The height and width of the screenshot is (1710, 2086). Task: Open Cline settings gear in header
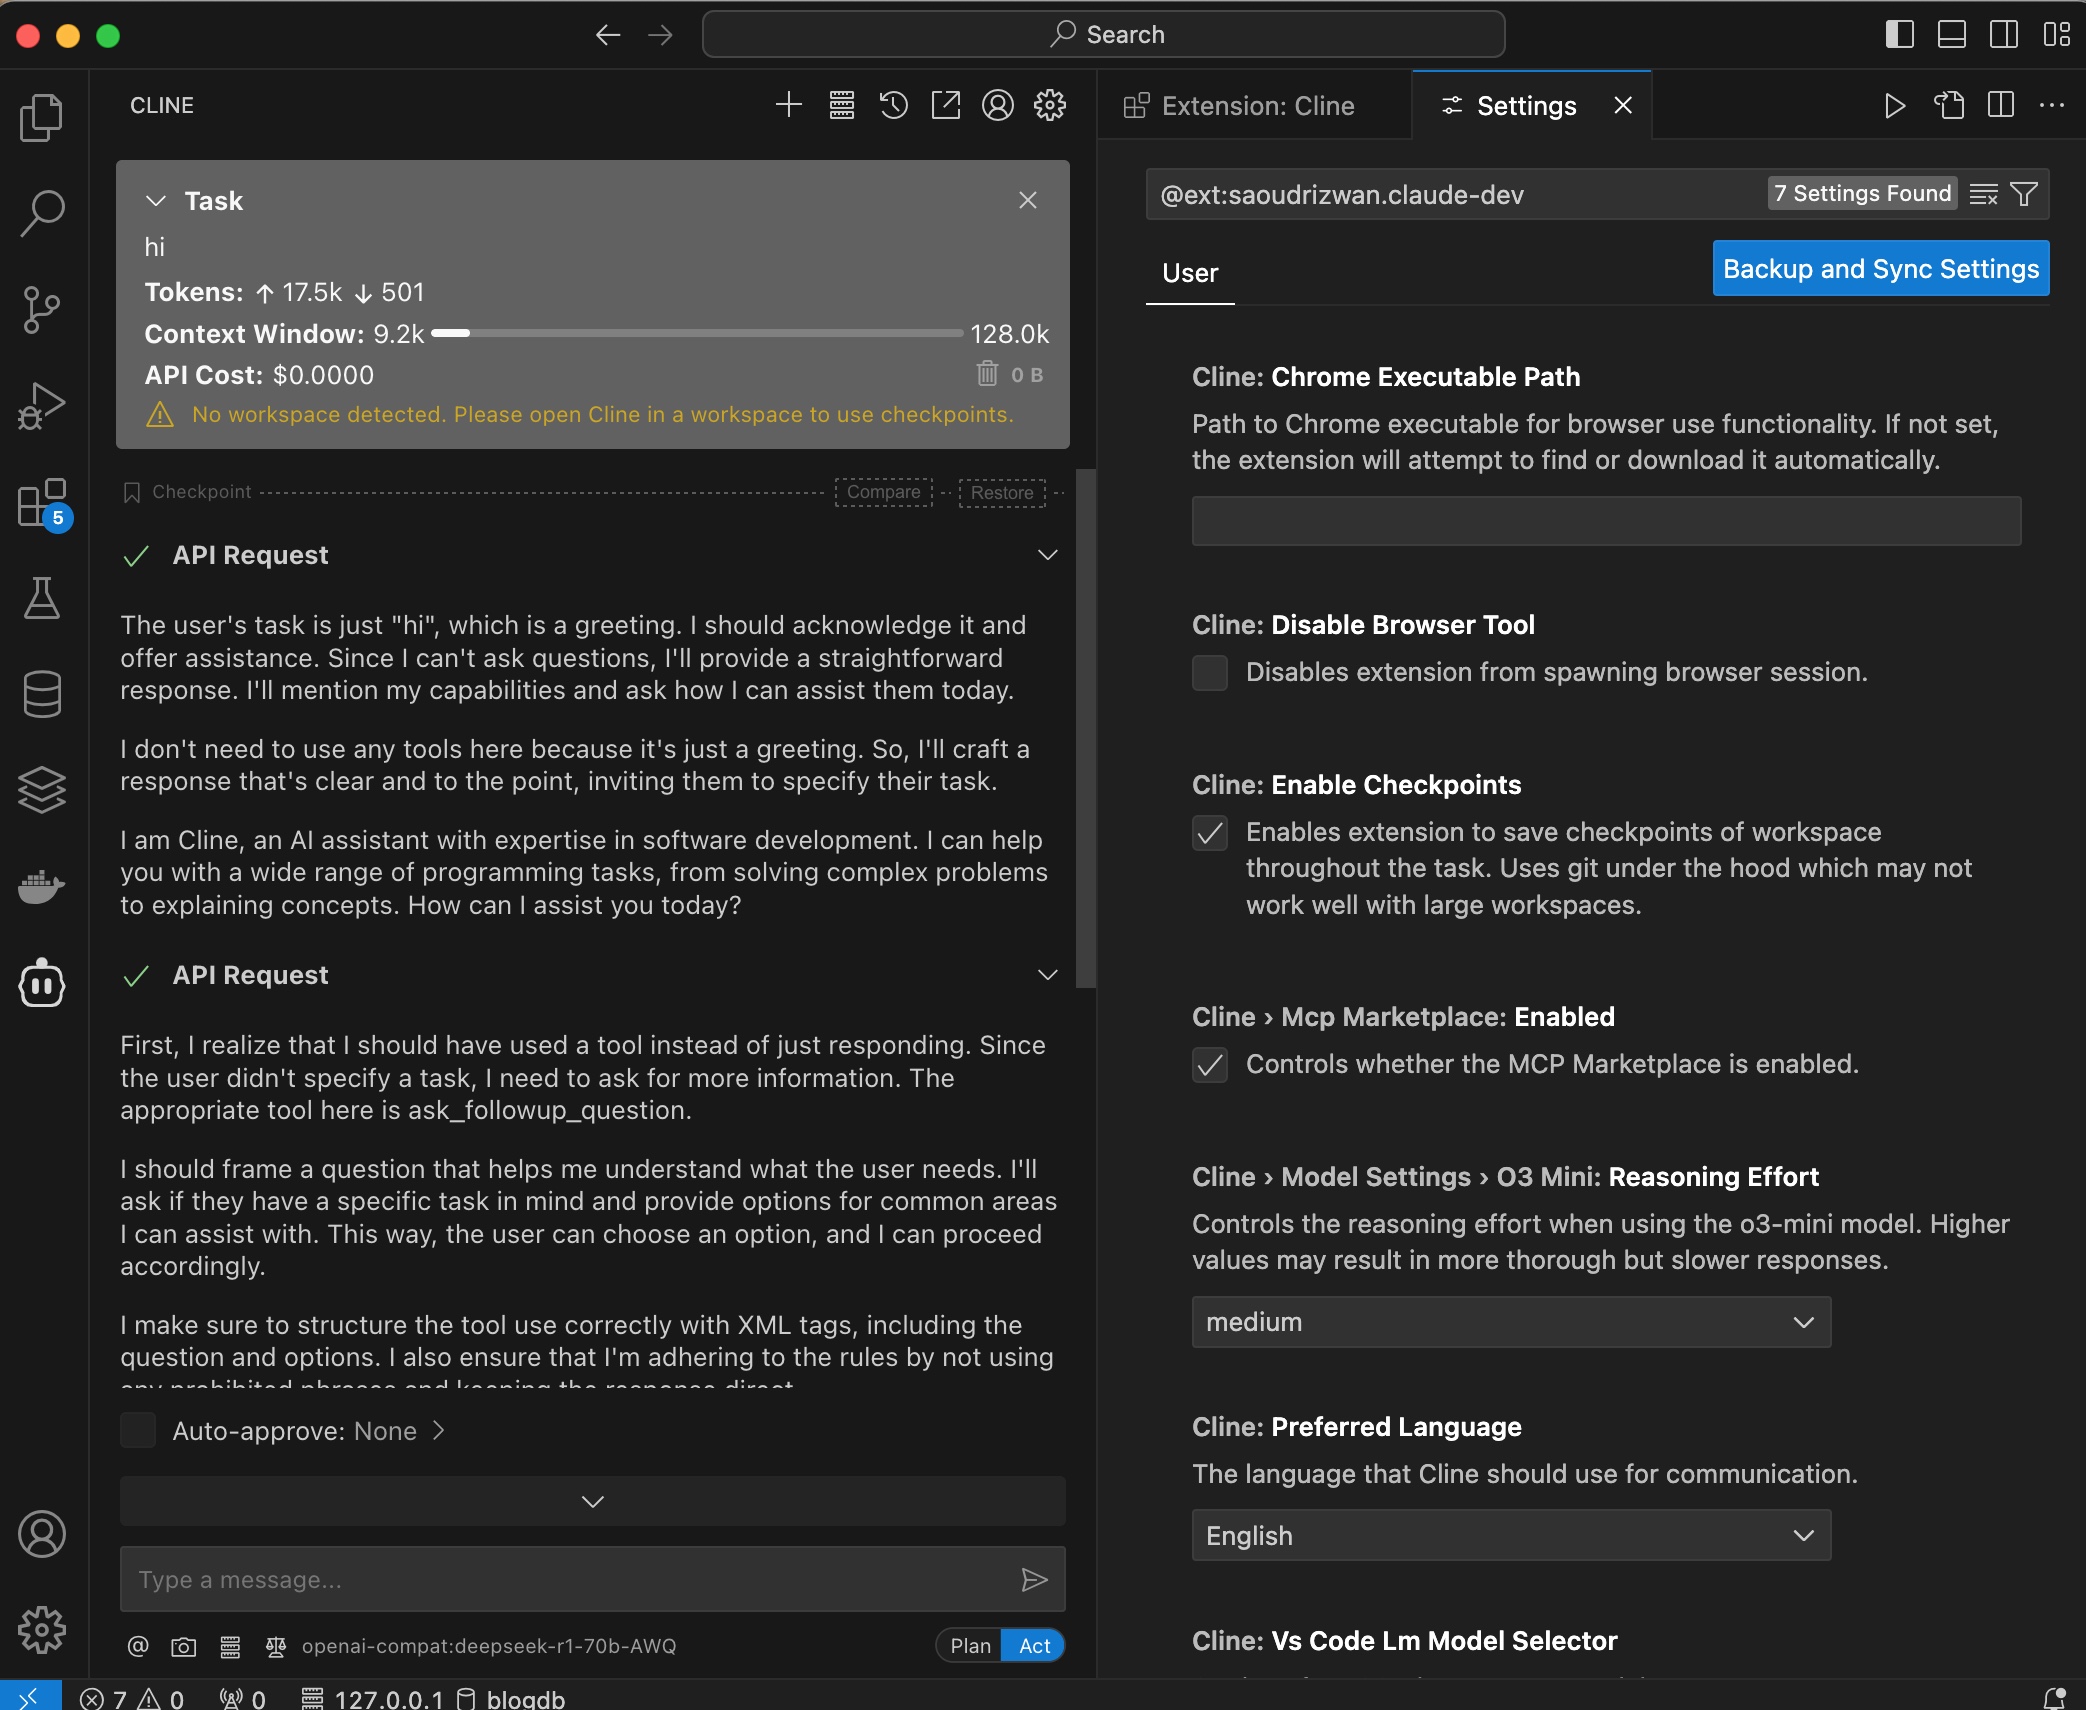1050,105
